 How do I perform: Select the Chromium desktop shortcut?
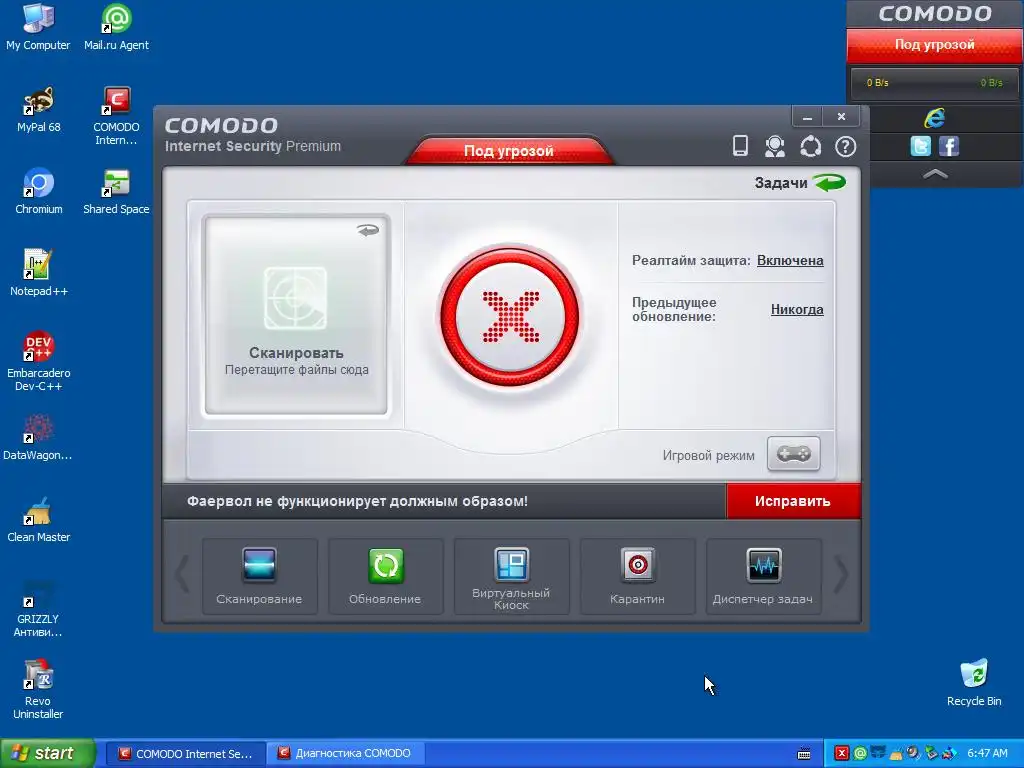[x=39, y=191]
